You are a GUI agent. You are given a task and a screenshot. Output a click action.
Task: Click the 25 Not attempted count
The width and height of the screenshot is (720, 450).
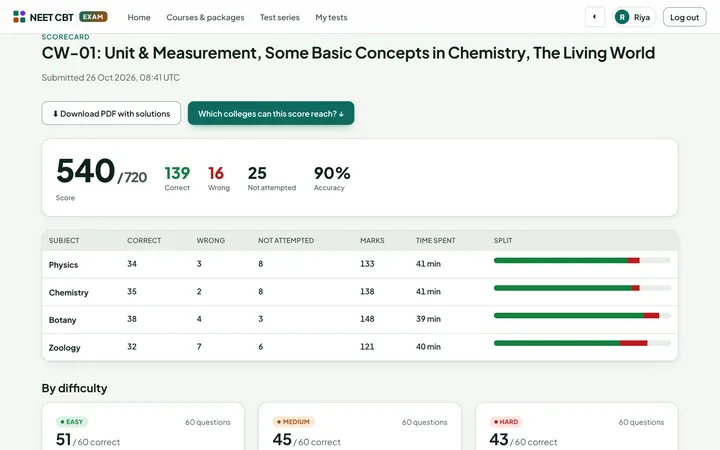257,173
